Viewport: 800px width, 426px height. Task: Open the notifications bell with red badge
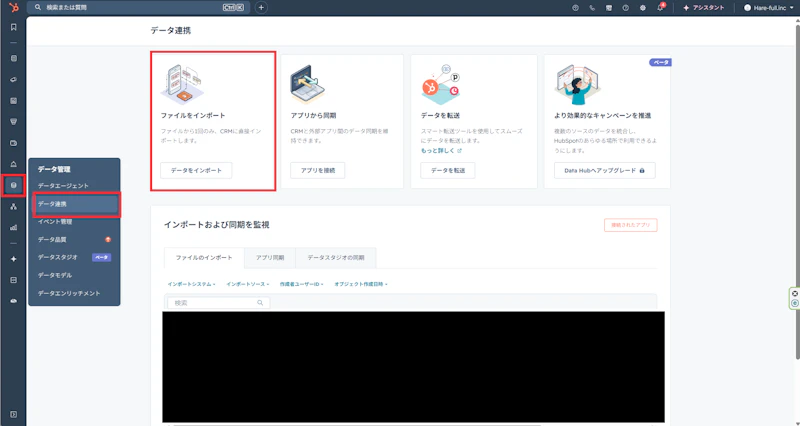coord(660,8)
